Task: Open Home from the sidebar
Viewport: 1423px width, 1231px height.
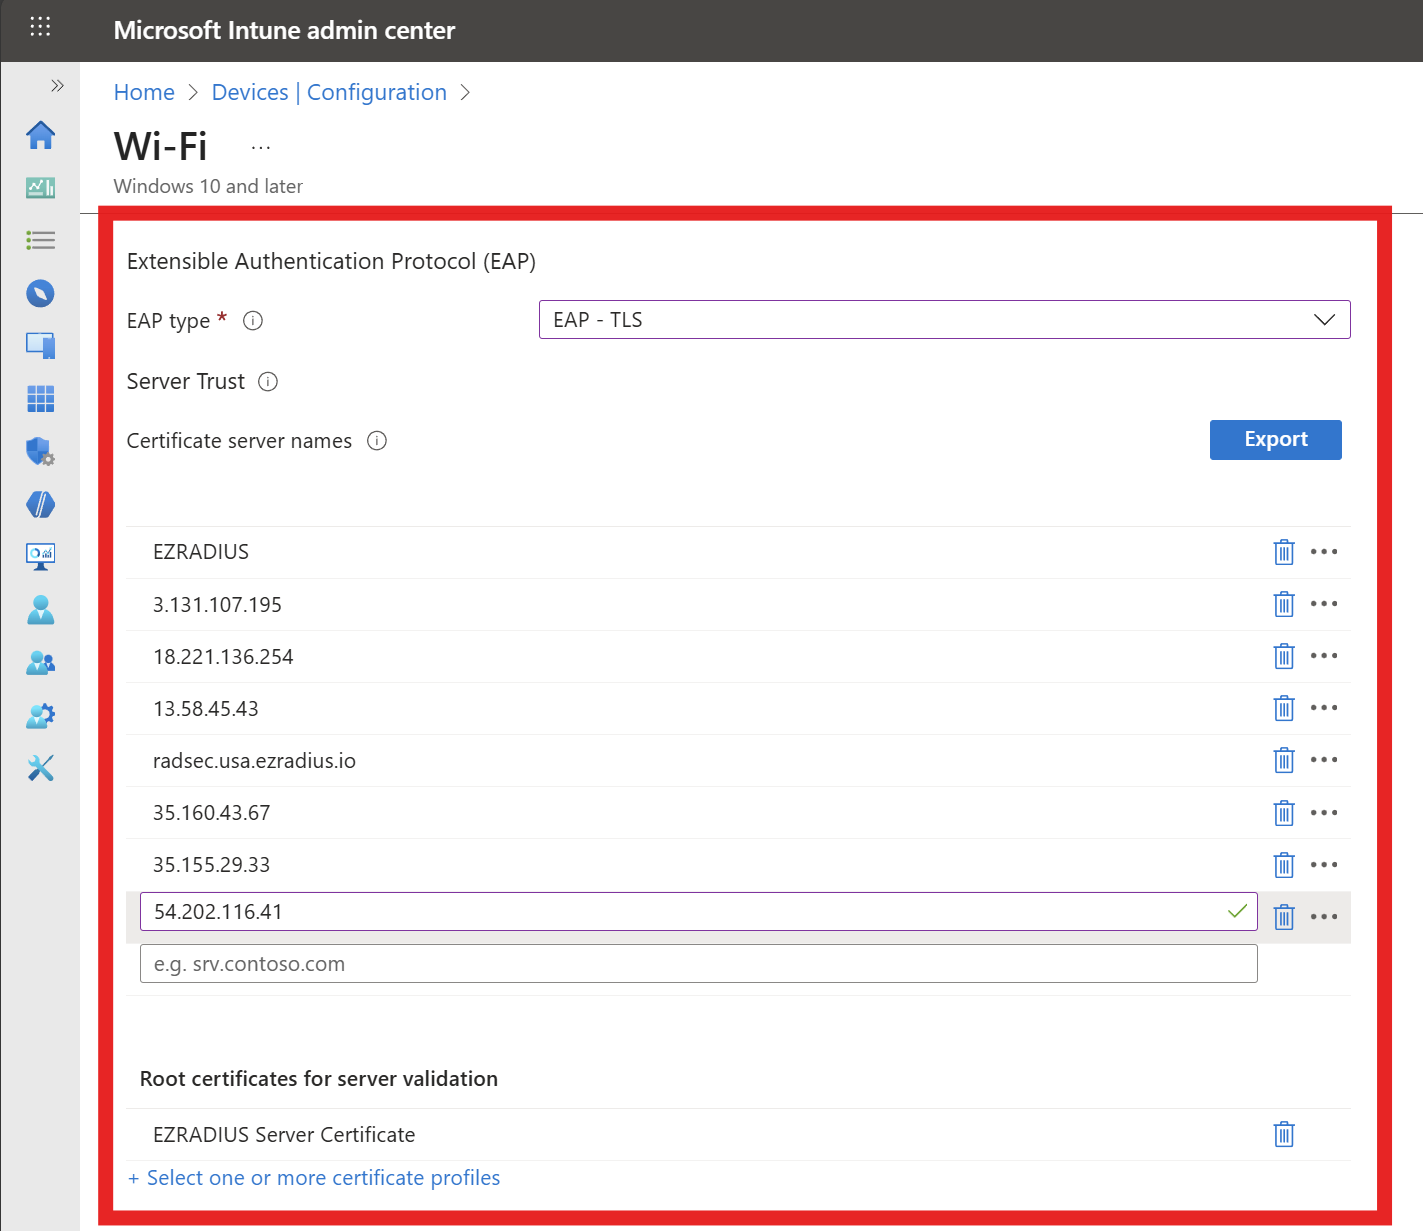Action: 40,135
